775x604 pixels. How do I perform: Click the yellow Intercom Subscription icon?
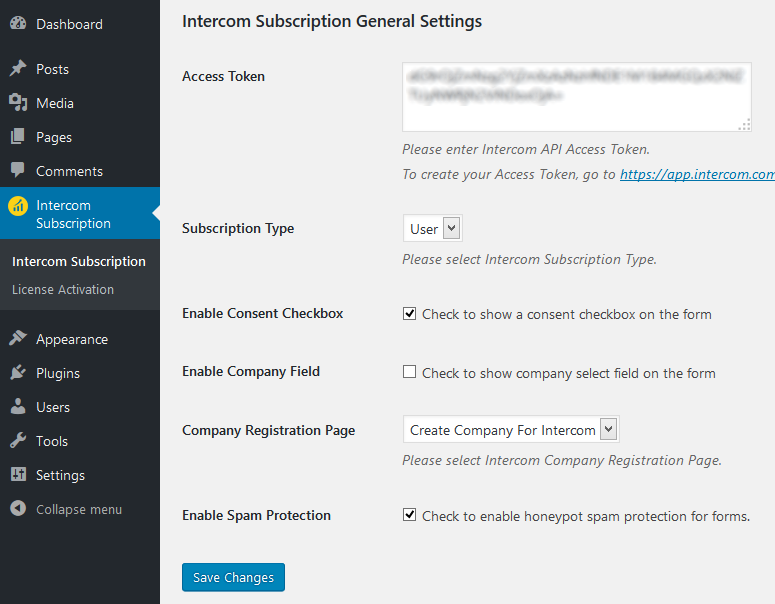[x=18, y=206]
